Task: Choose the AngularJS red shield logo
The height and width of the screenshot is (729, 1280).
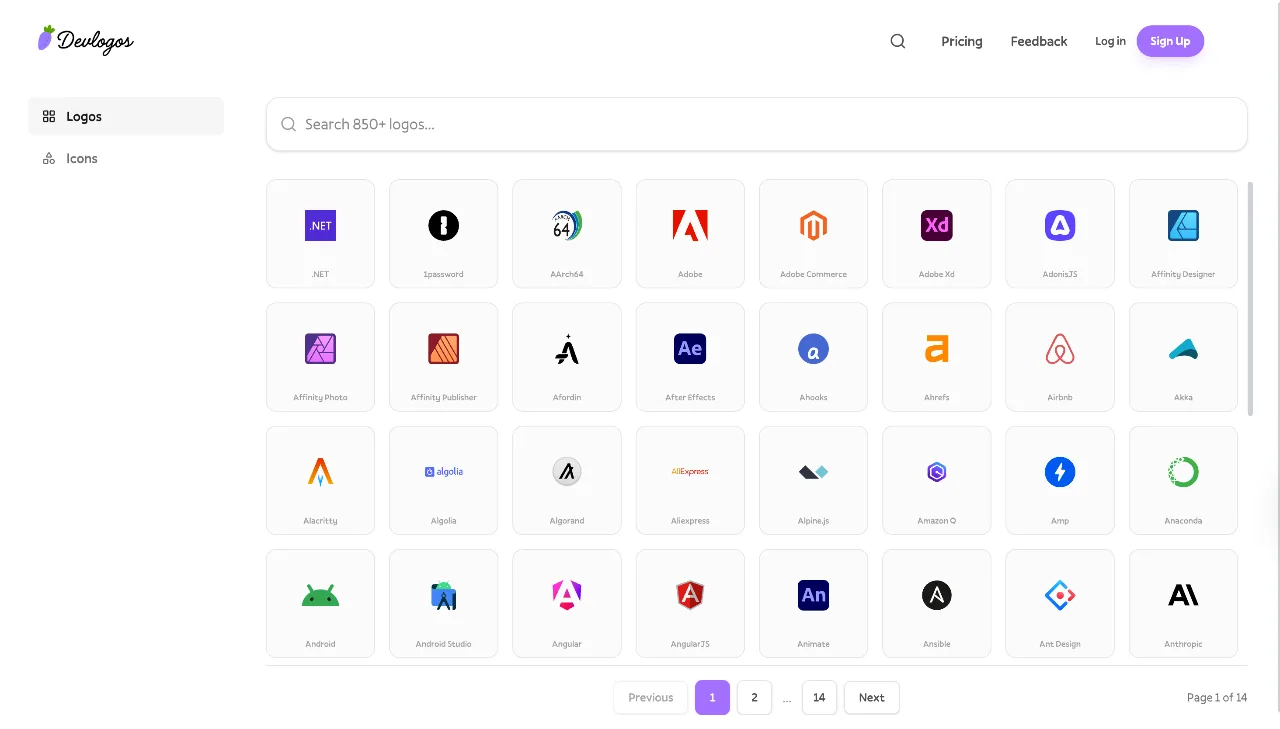Action: (690, 604)
